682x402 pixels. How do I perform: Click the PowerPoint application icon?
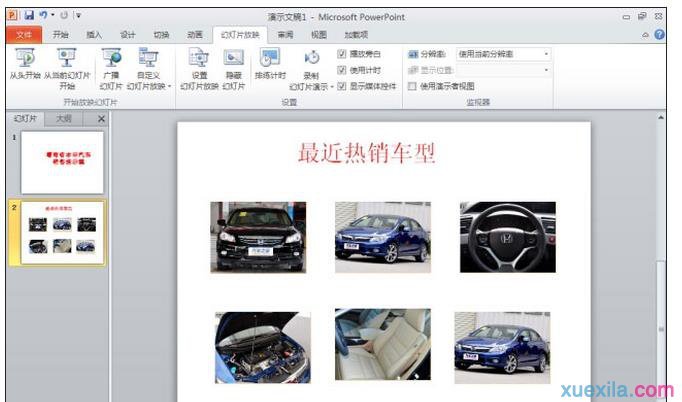[x=12, y=15]
